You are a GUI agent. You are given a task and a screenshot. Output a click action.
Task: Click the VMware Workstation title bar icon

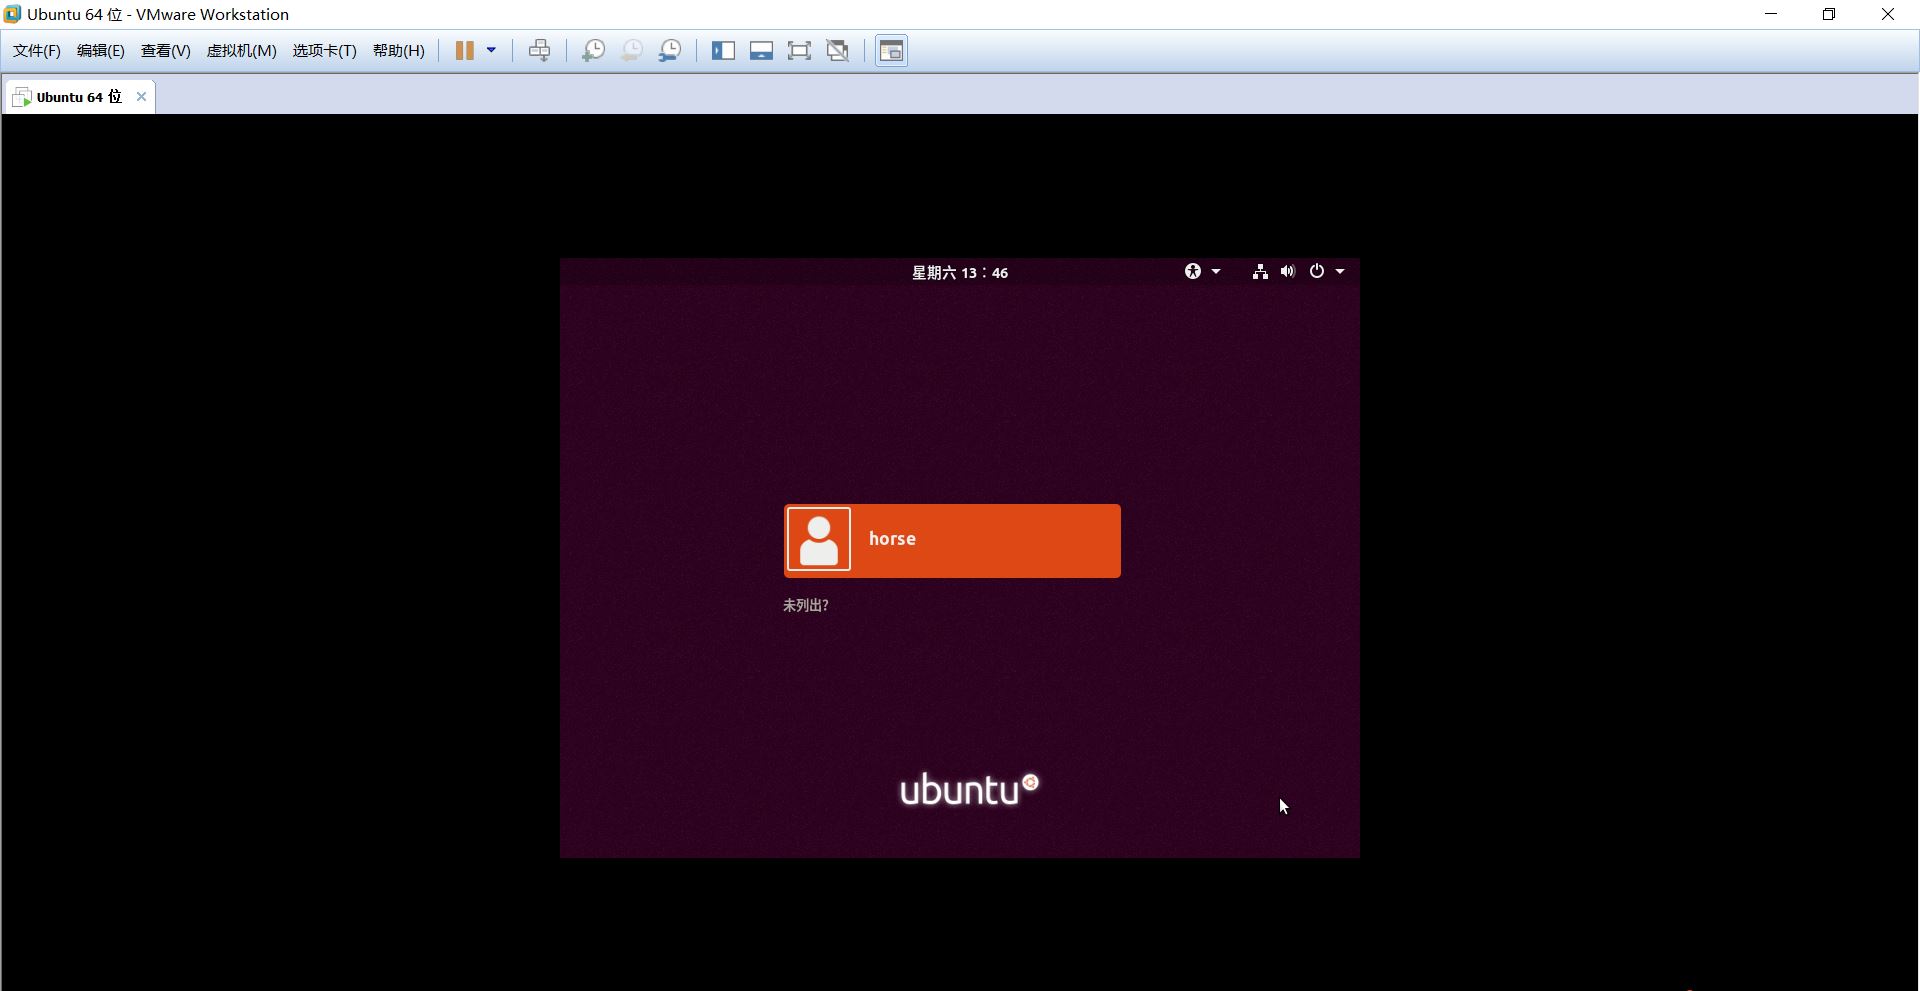point(12,14)
